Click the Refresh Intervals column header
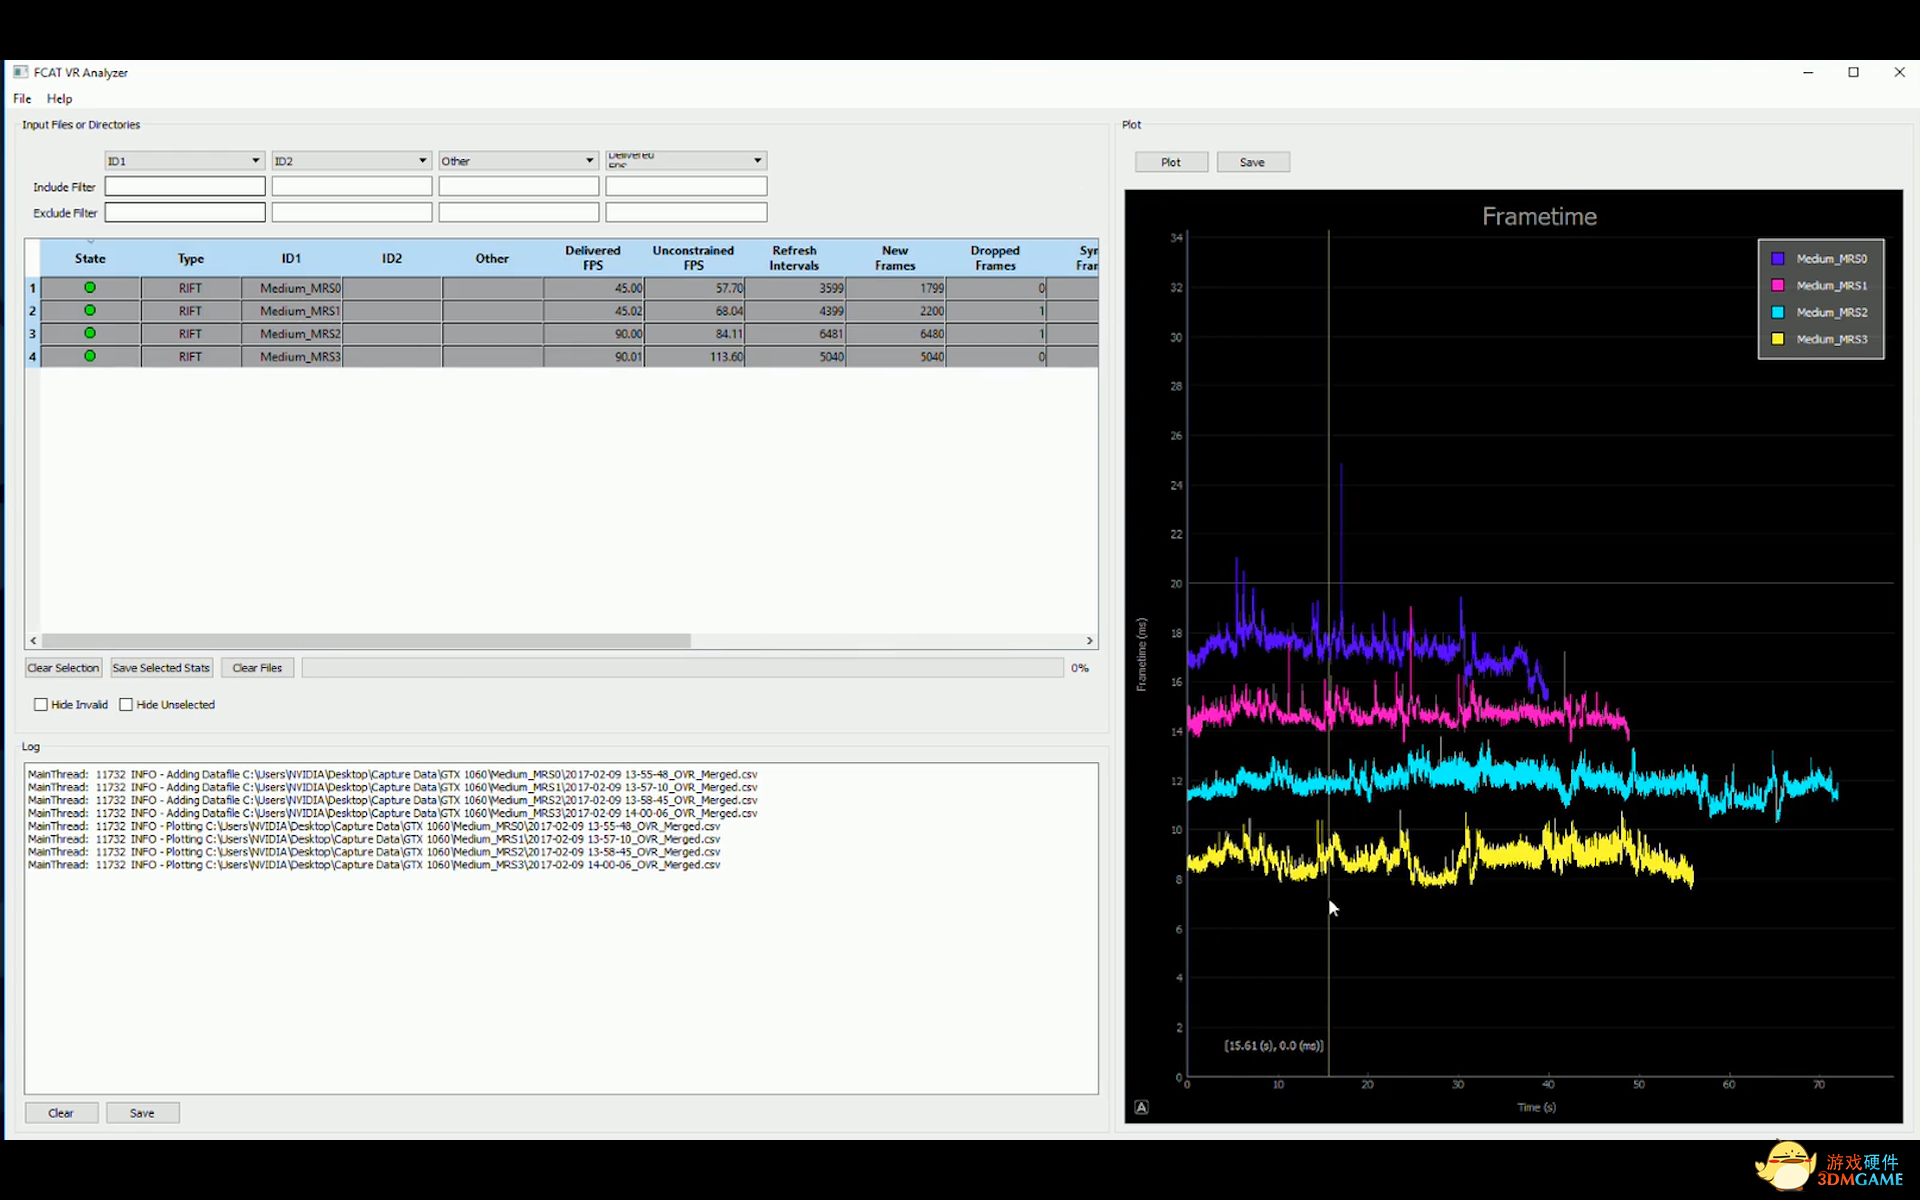The width and height of the screenshot is (1920, 1200). pyautogui.click(x=795, y=258)
